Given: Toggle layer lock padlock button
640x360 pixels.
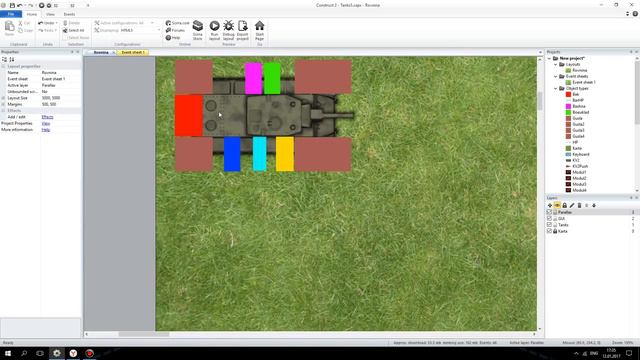Looking at the screenshot, I should coord(564,205).
